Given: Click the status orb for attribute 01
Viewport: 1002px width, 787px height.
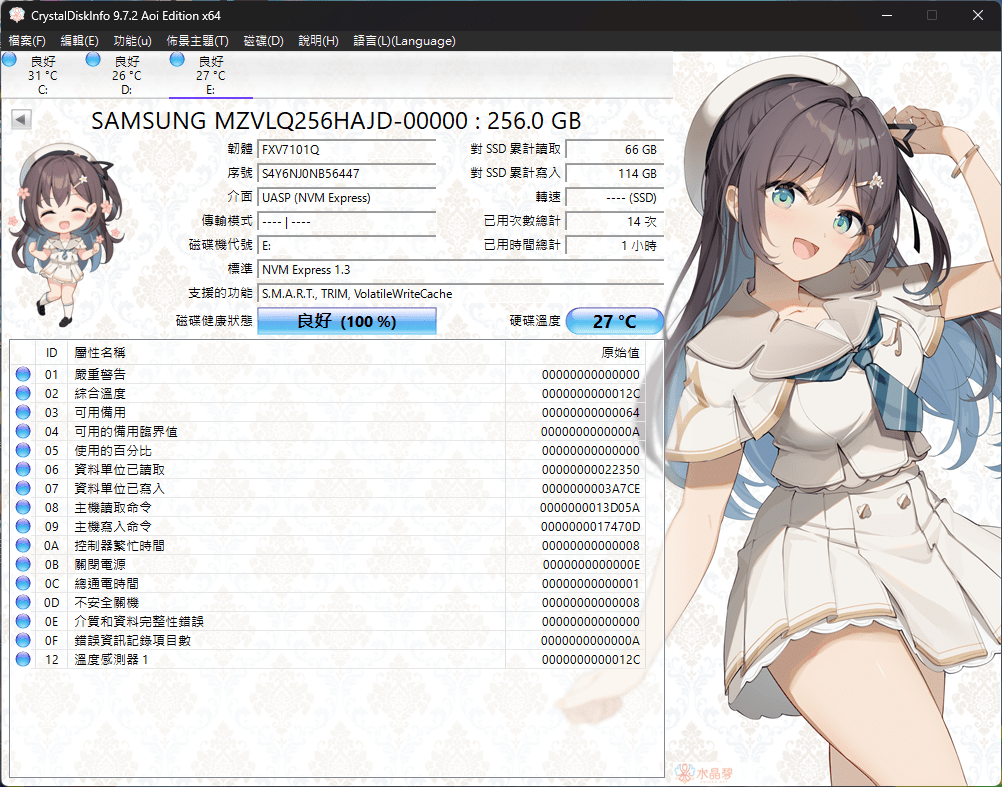Looking at the screenshot, I should tap(23, 374).
